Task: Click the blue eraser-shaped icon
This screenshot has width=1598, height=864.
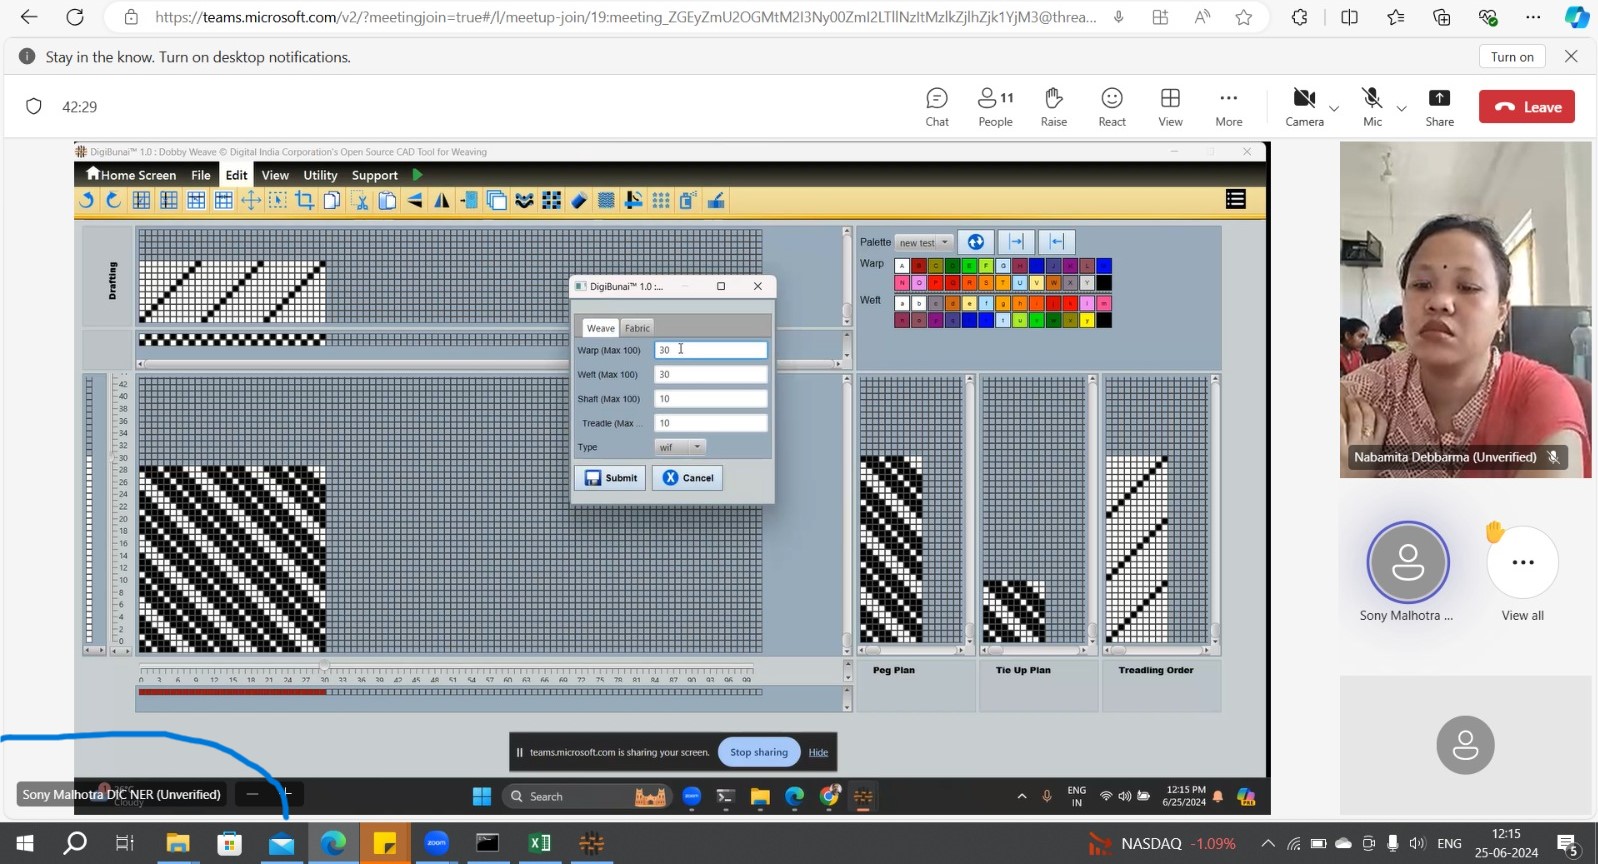Action: [579, 200]
